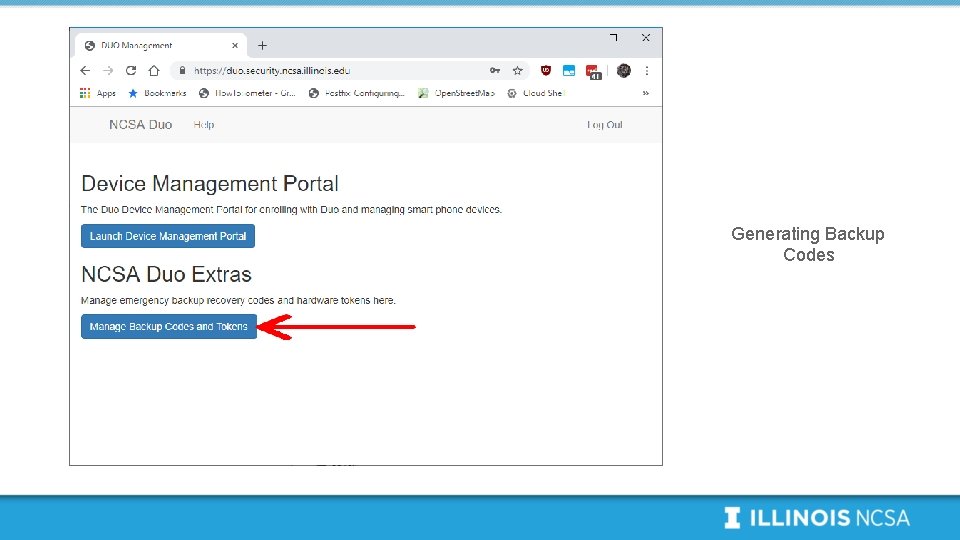
Task: Click the Device Management Portal heading
Action: [209, 184]
